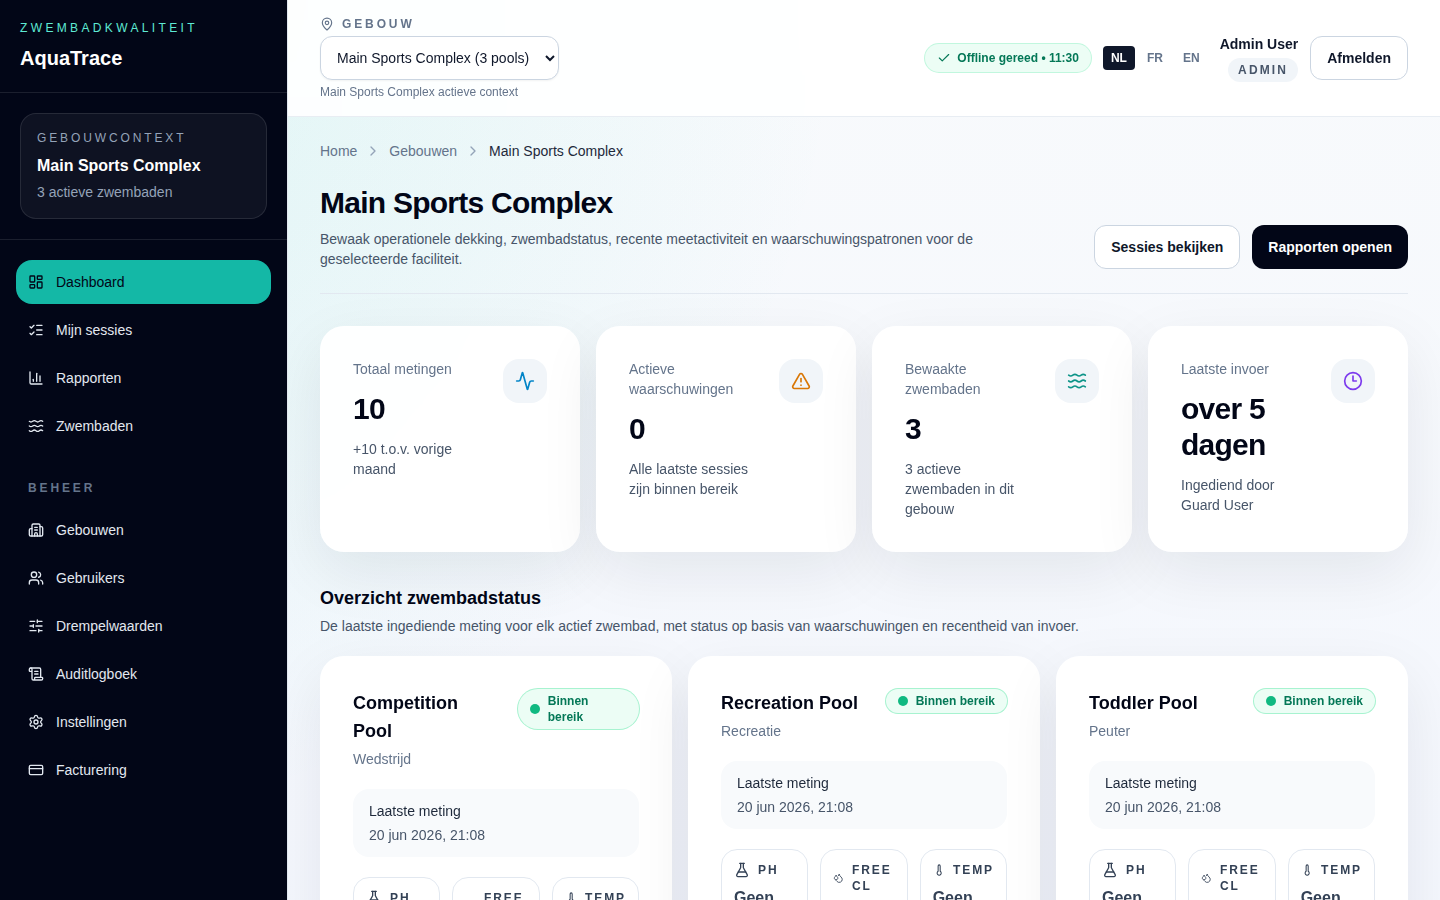The height and width of the screenshot is (900, 1440).
Task: Click Binnen bereik badge on Recreation Pool
Action: coord(946,701)
